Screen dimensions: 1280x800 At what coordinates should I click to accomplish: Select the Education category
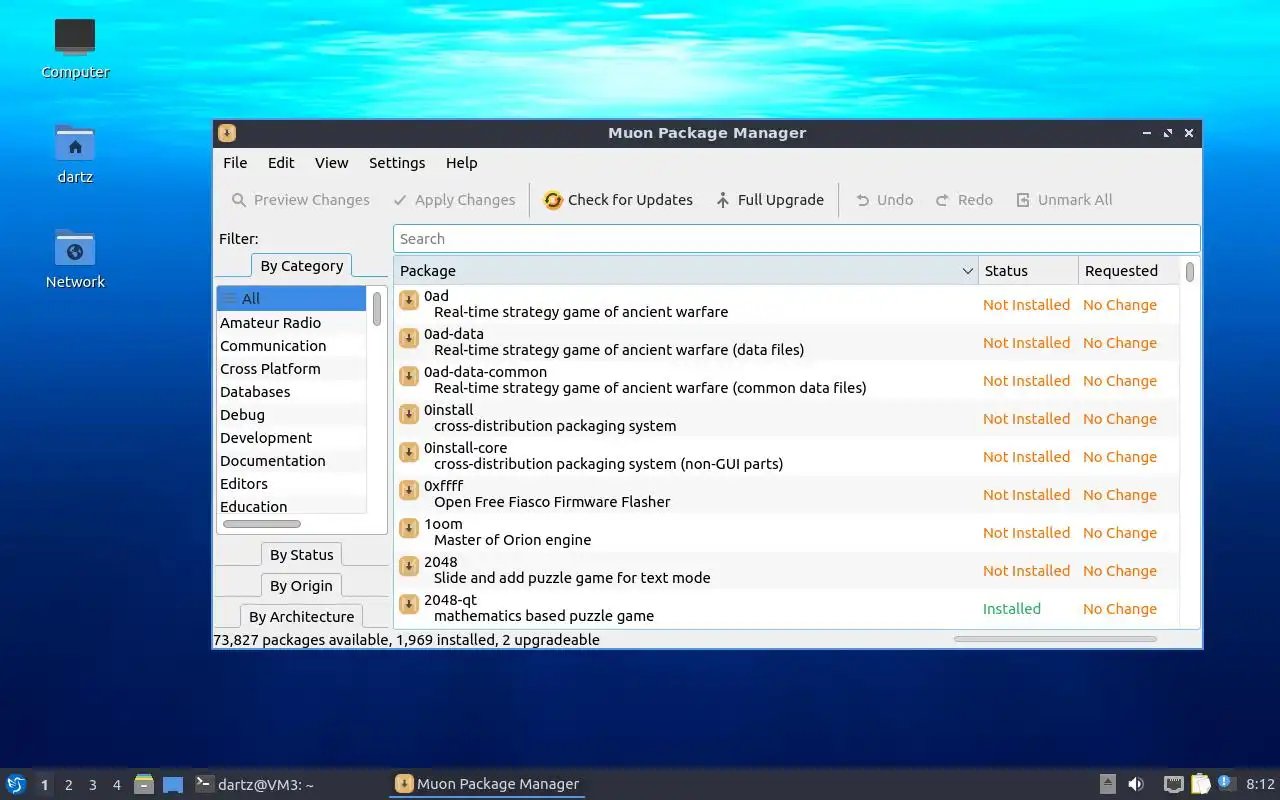click(x=291, y=507)
